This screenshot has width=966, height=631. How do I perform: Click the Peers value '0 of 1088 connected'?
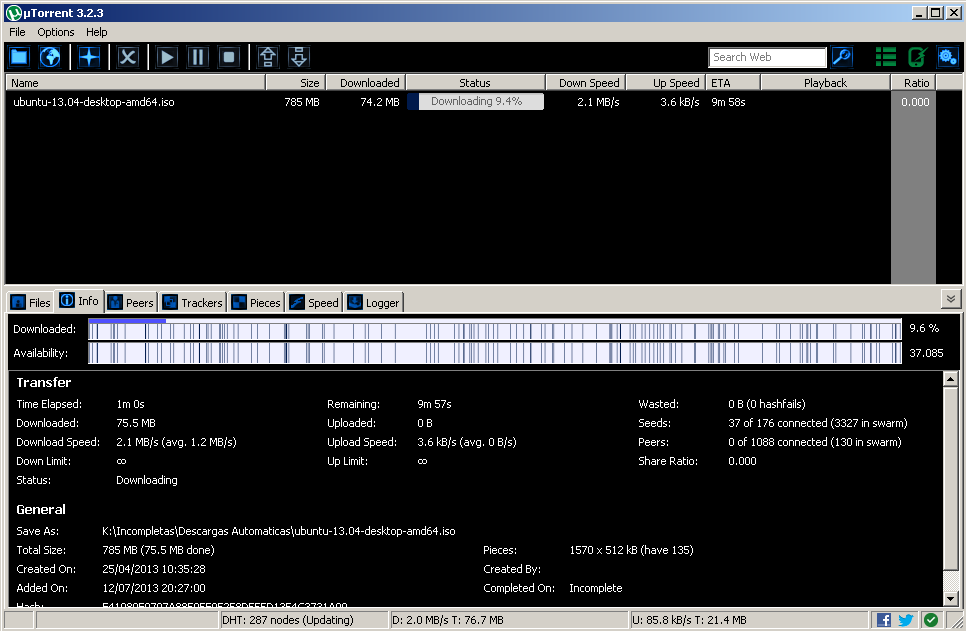[x=814, y=442]
